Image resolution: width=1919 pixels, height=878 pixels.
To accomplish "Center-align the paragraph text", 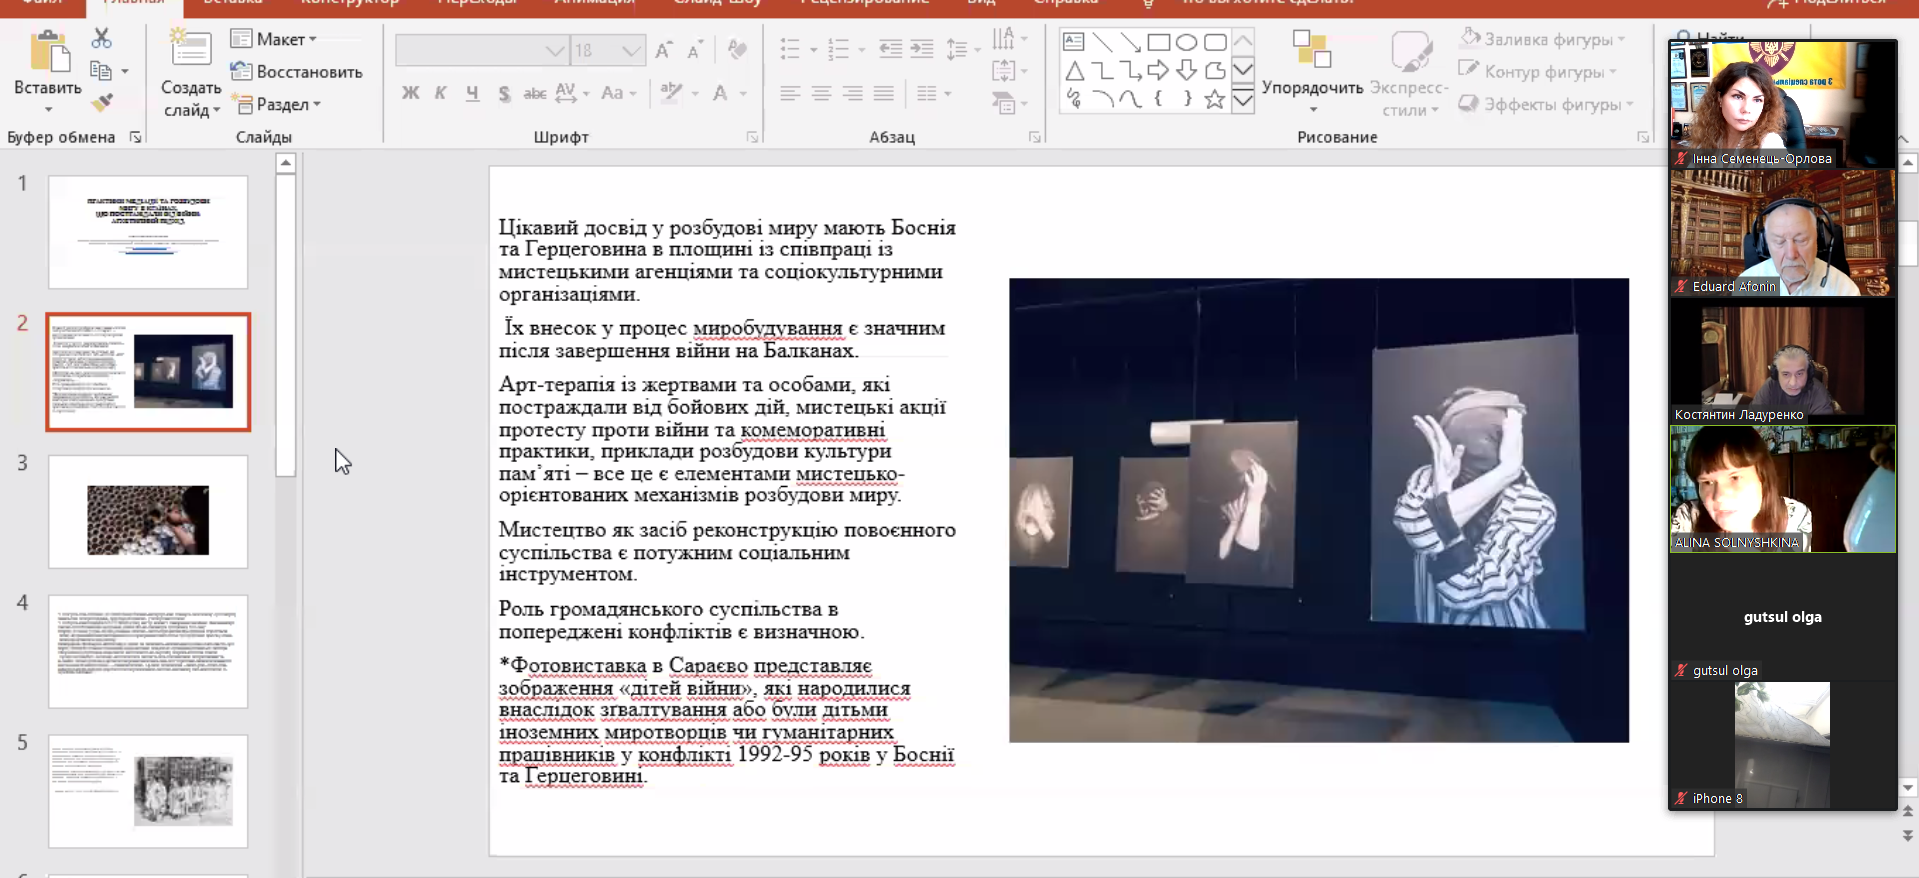I will [x=821, y=93].
